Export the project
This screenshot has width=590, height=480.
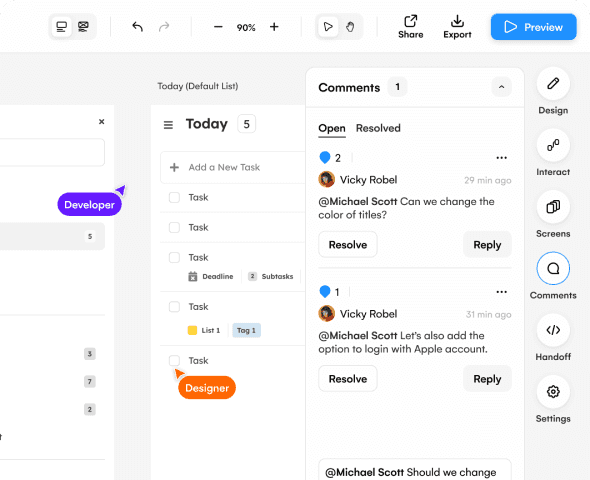(x=457, y=27)
